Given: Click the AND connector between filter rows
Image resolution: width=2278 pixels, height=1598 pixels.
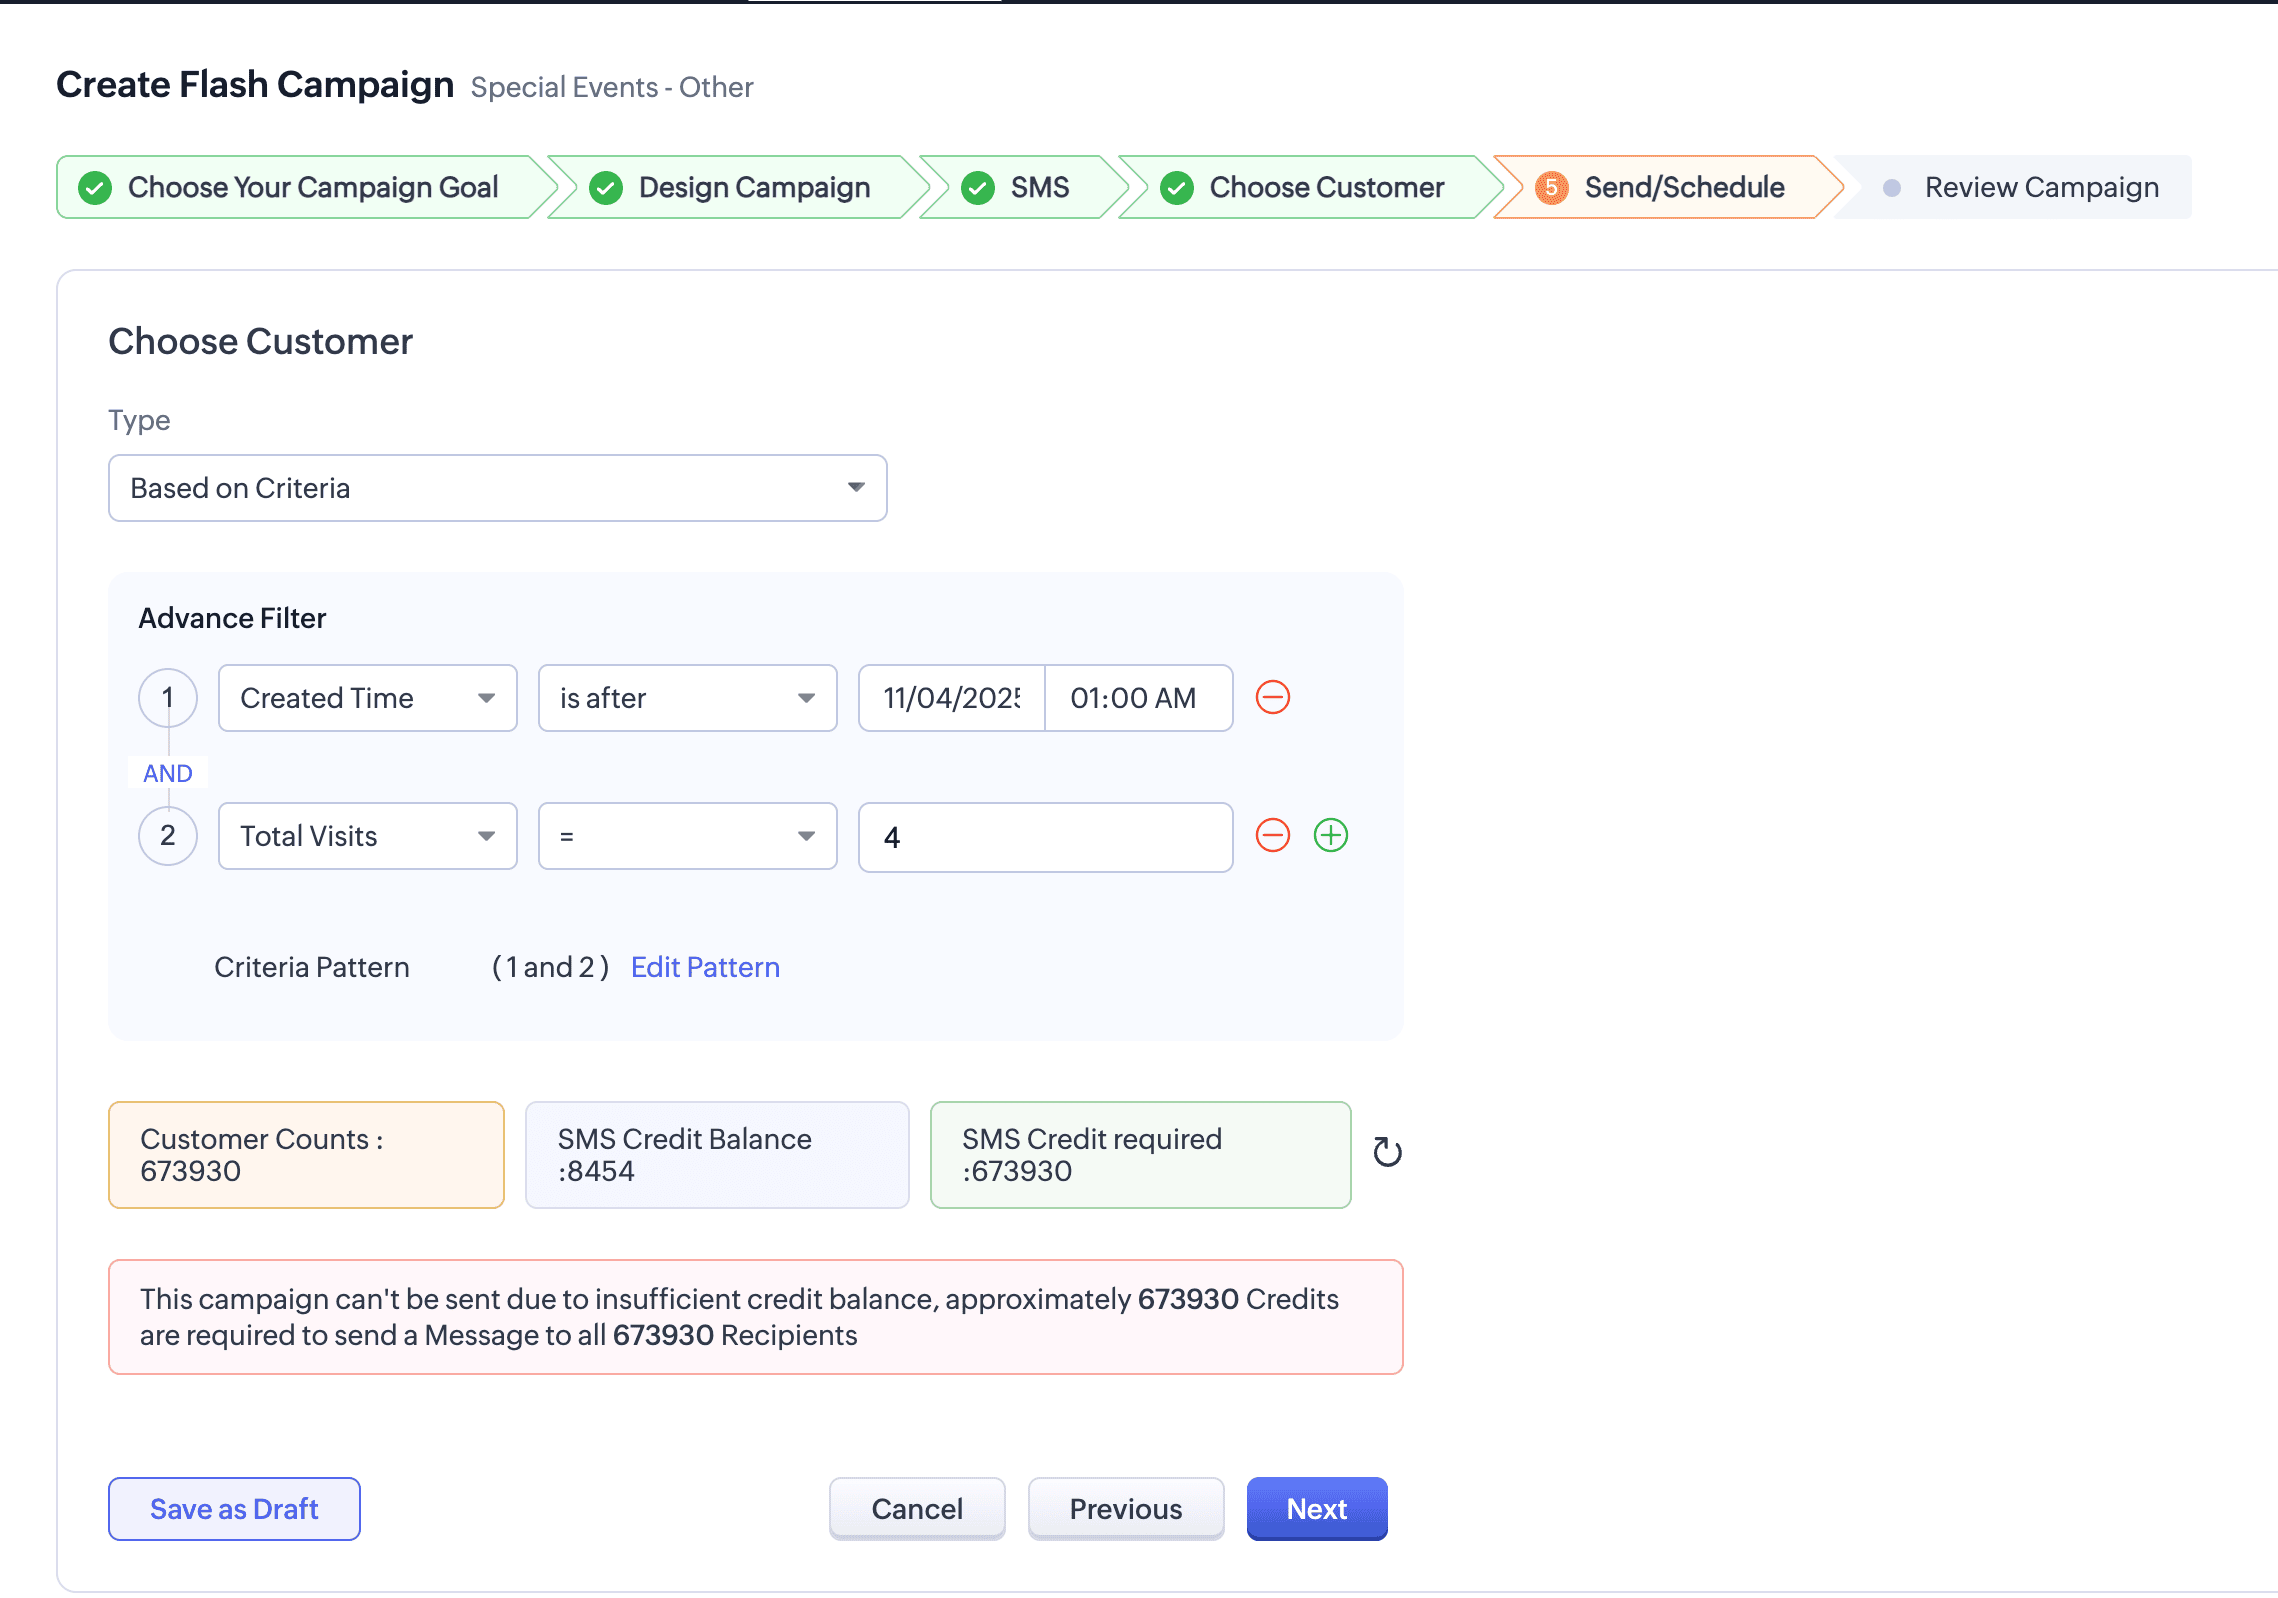Looking at the screenshot, I should pyautogui.click(x=167, y=773).
